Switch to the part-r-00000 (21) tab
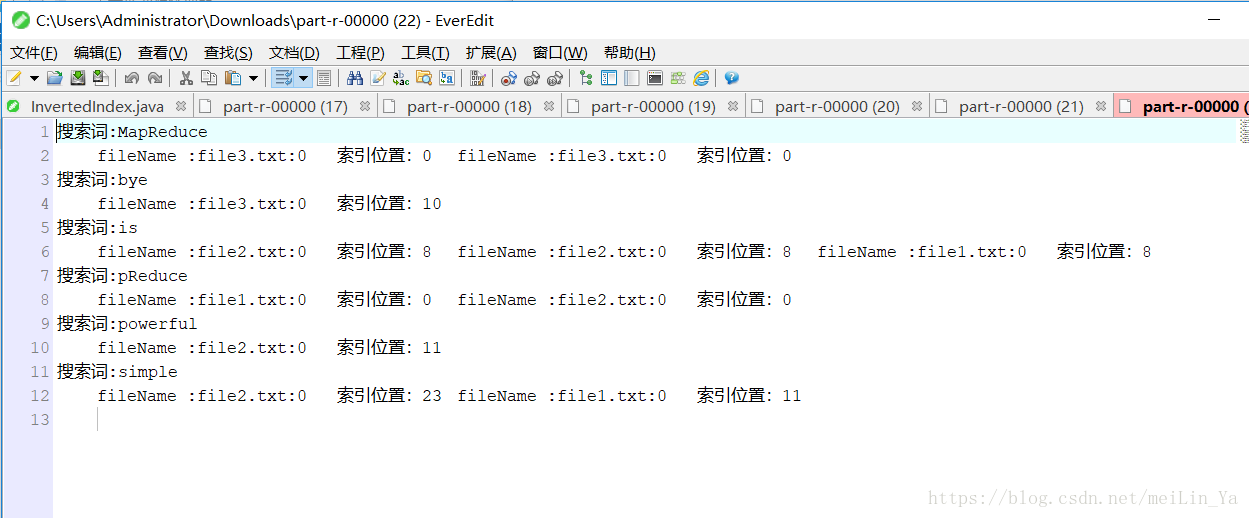The image size is (1249, 518). click(x=1021, y=106)
